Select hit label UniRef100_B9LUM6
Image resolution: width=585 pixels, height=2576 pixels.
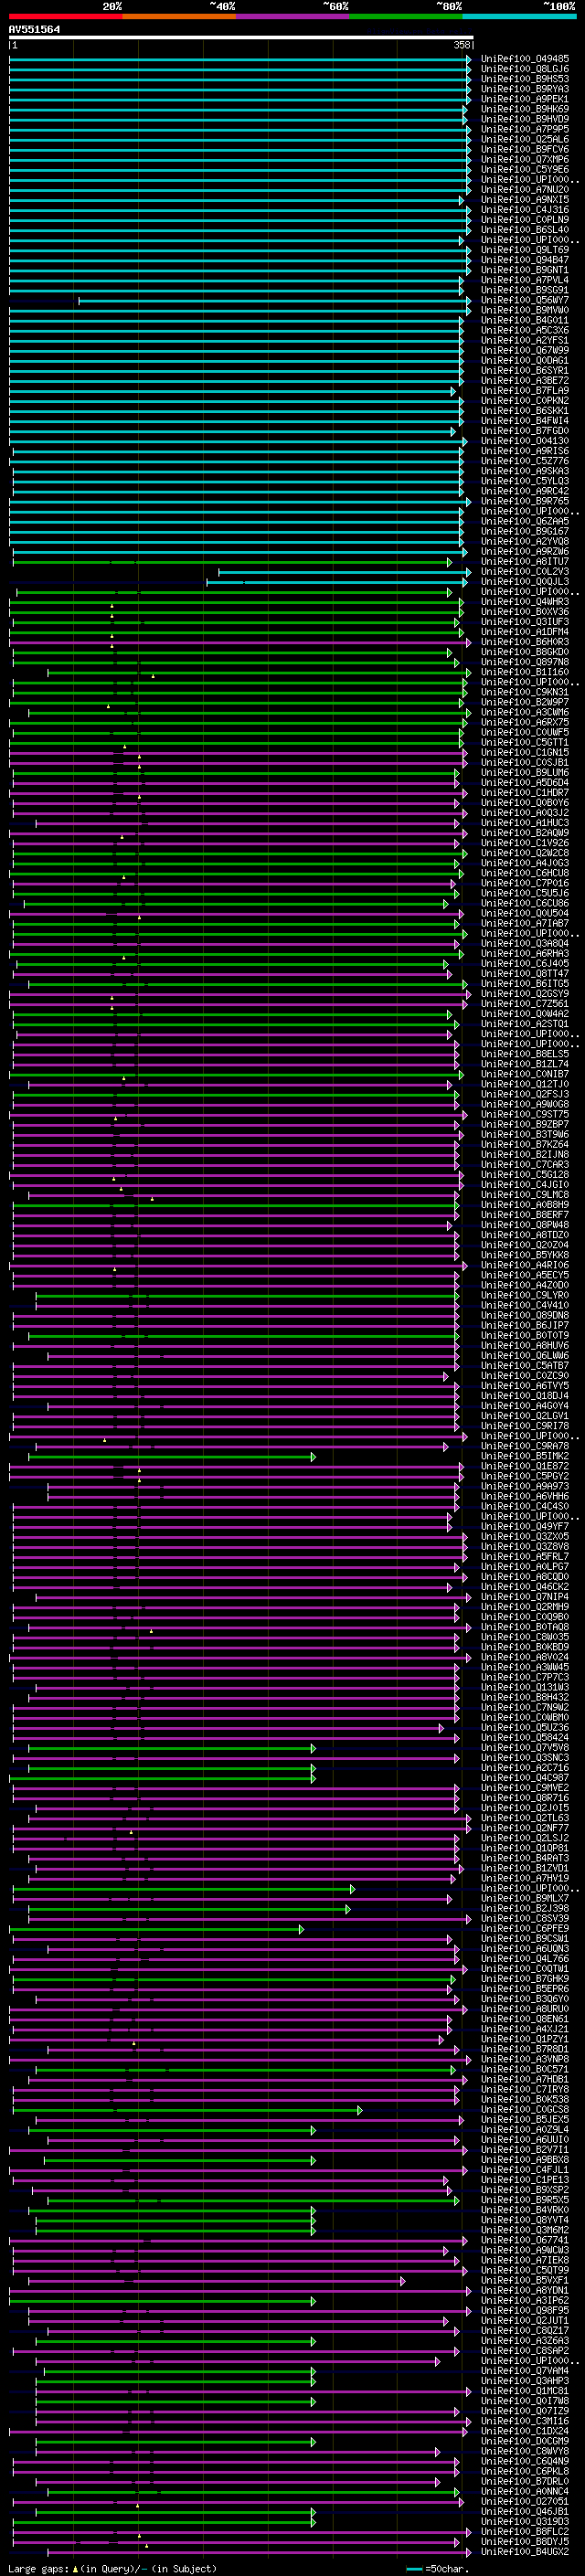click(x=525, y=772)
